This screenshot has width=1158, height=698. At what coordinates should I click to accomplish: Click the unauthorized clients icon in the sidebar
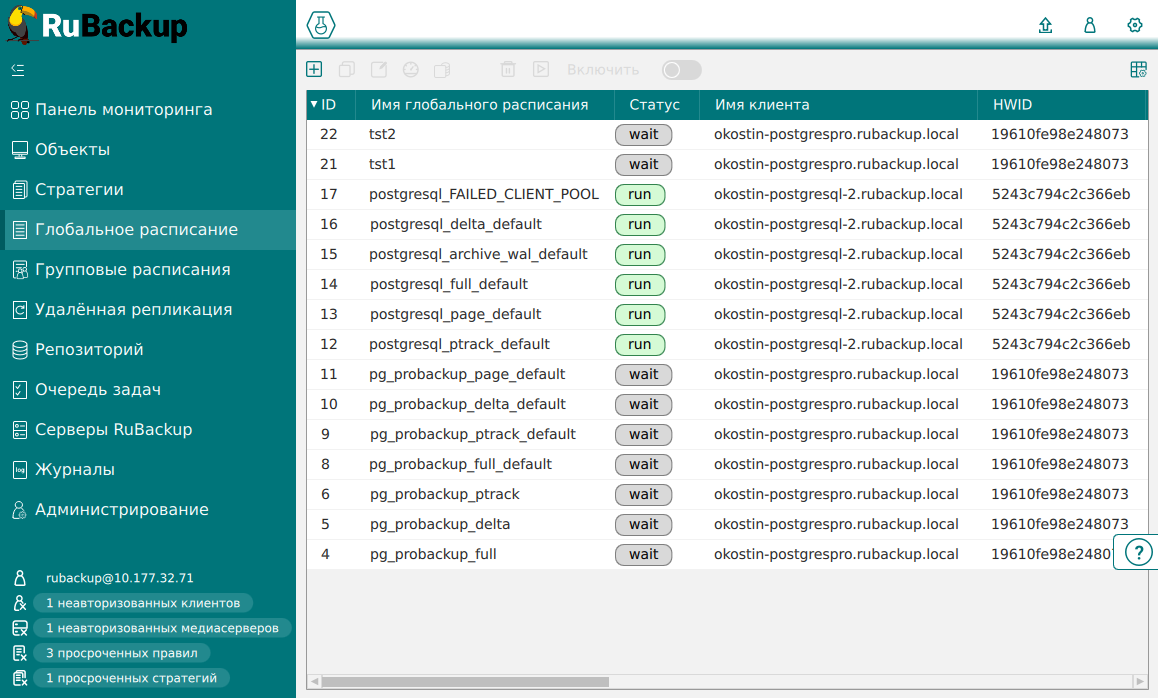[20, 603]
